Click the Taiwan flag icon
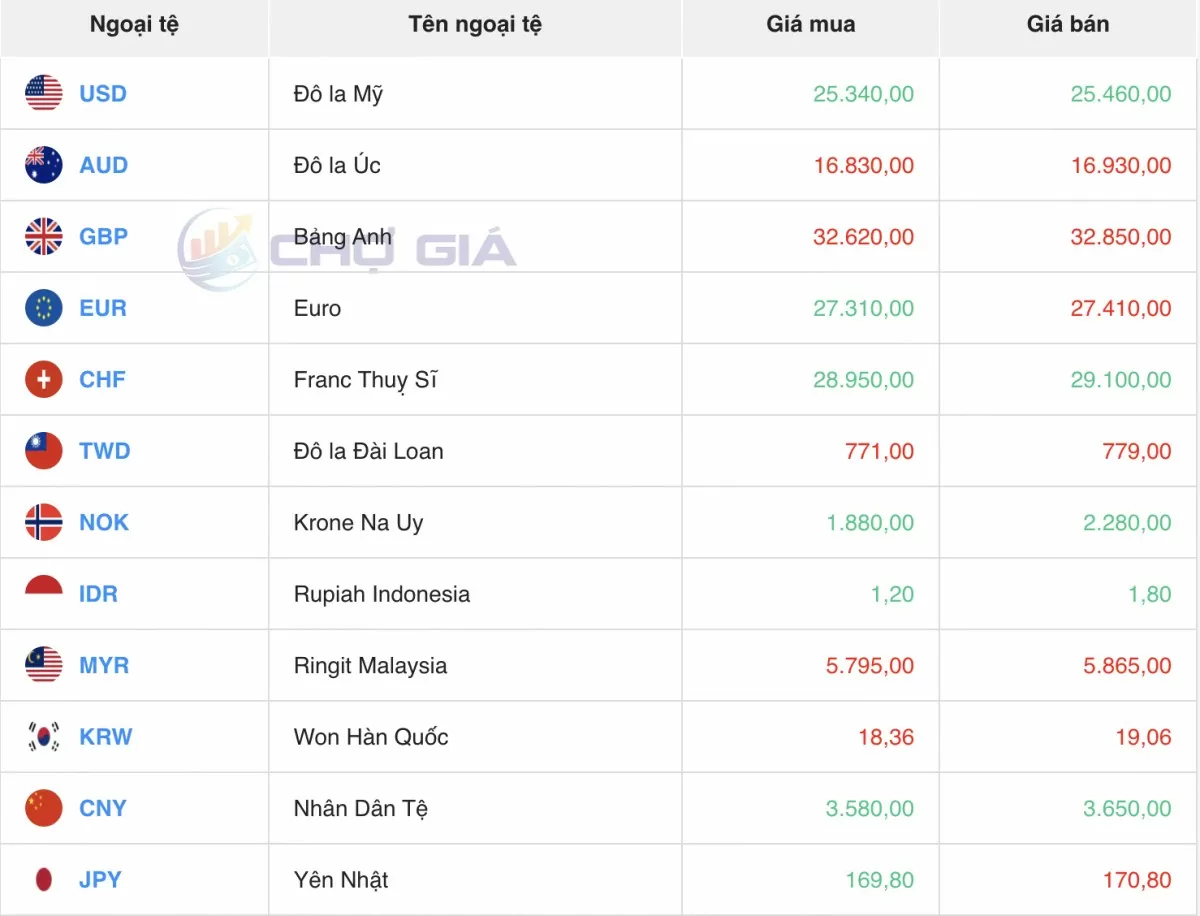Viewport: 1200px width, 916px height. [x=44, y=451]
